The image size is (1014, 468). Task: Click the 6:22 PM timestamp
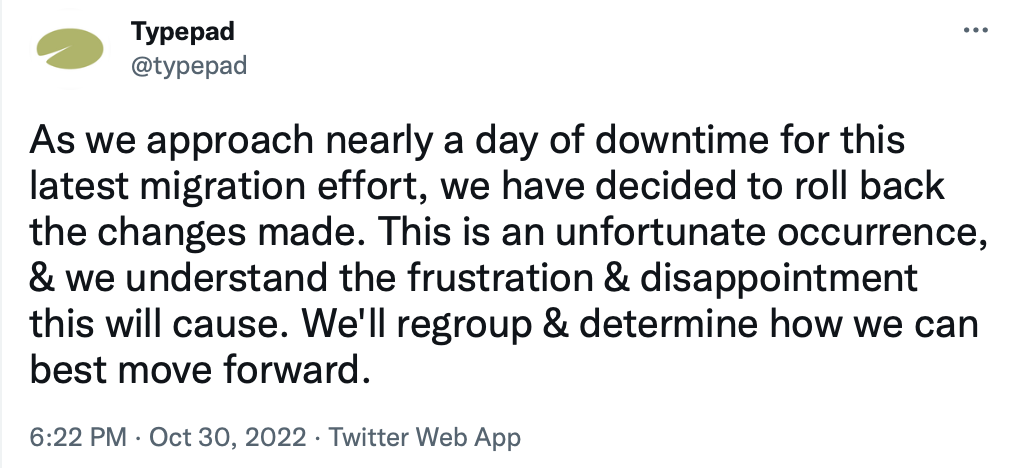79,437
